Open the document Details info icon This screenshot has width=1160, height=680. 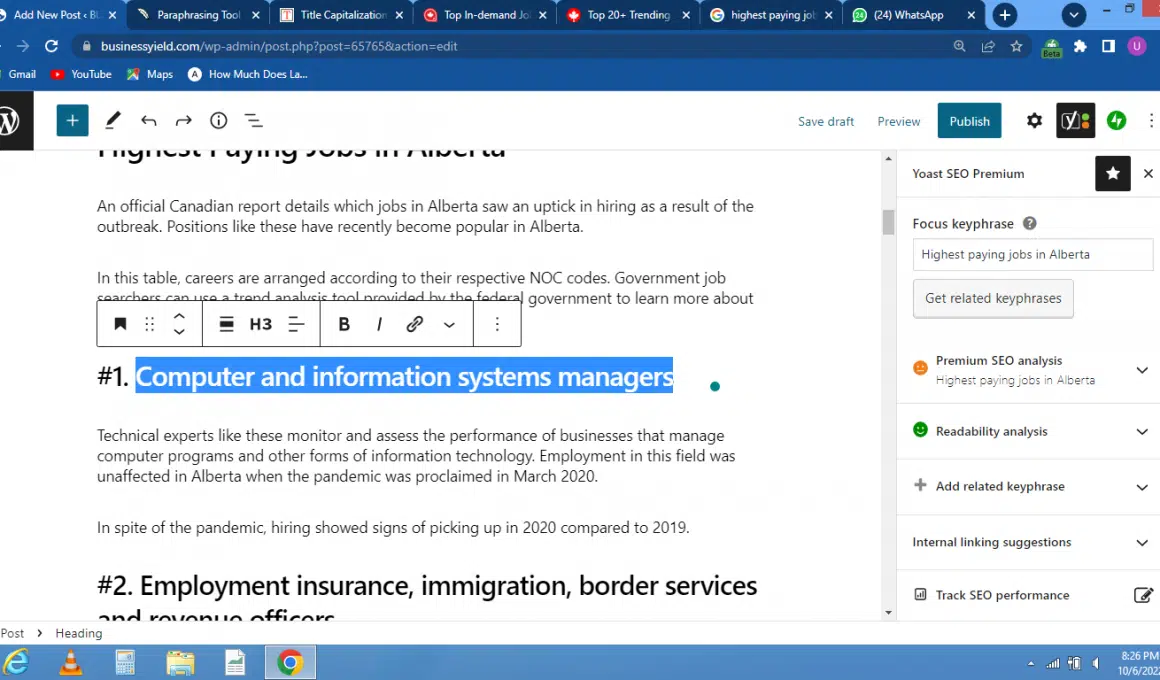click(218, 121)
